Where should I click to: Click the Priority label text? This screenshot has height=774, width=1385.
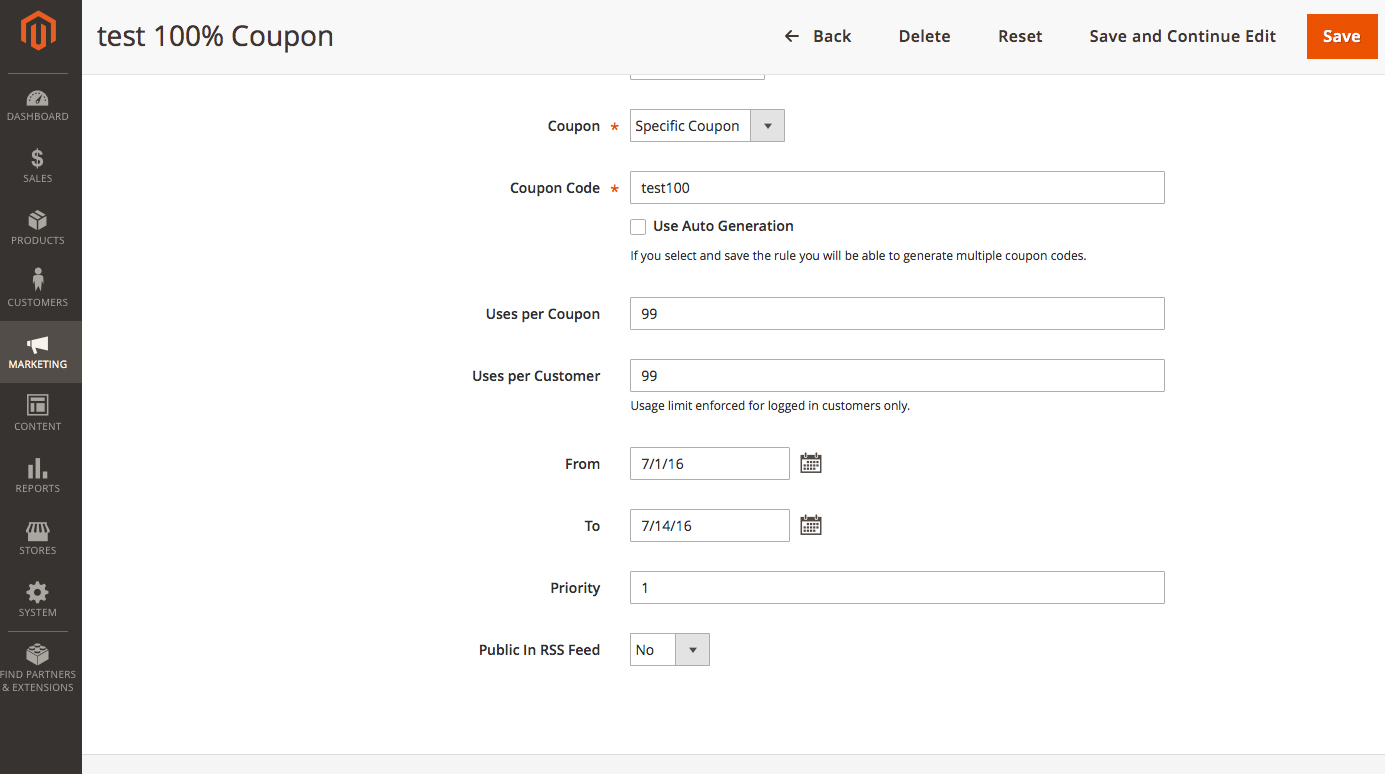point(575,588)
